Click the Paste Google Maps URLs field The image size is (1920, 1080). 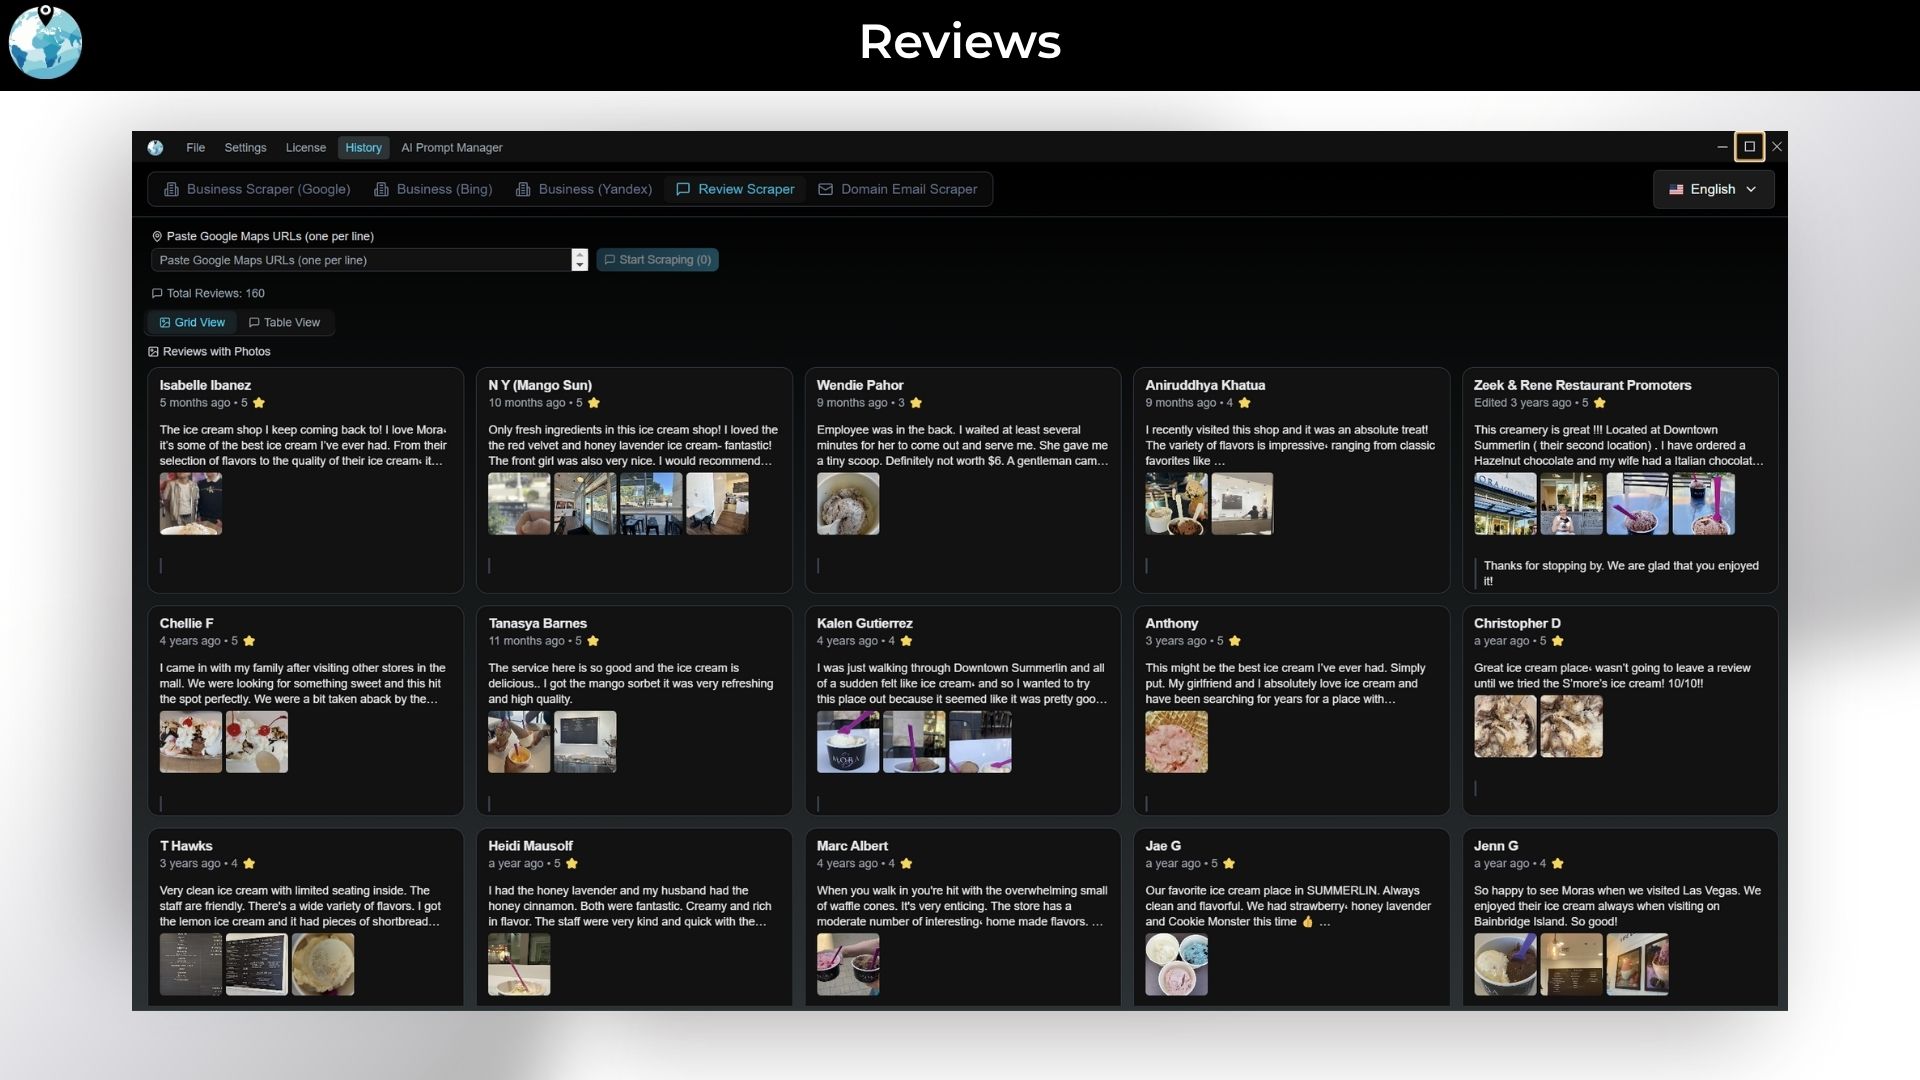click(360, 260)
